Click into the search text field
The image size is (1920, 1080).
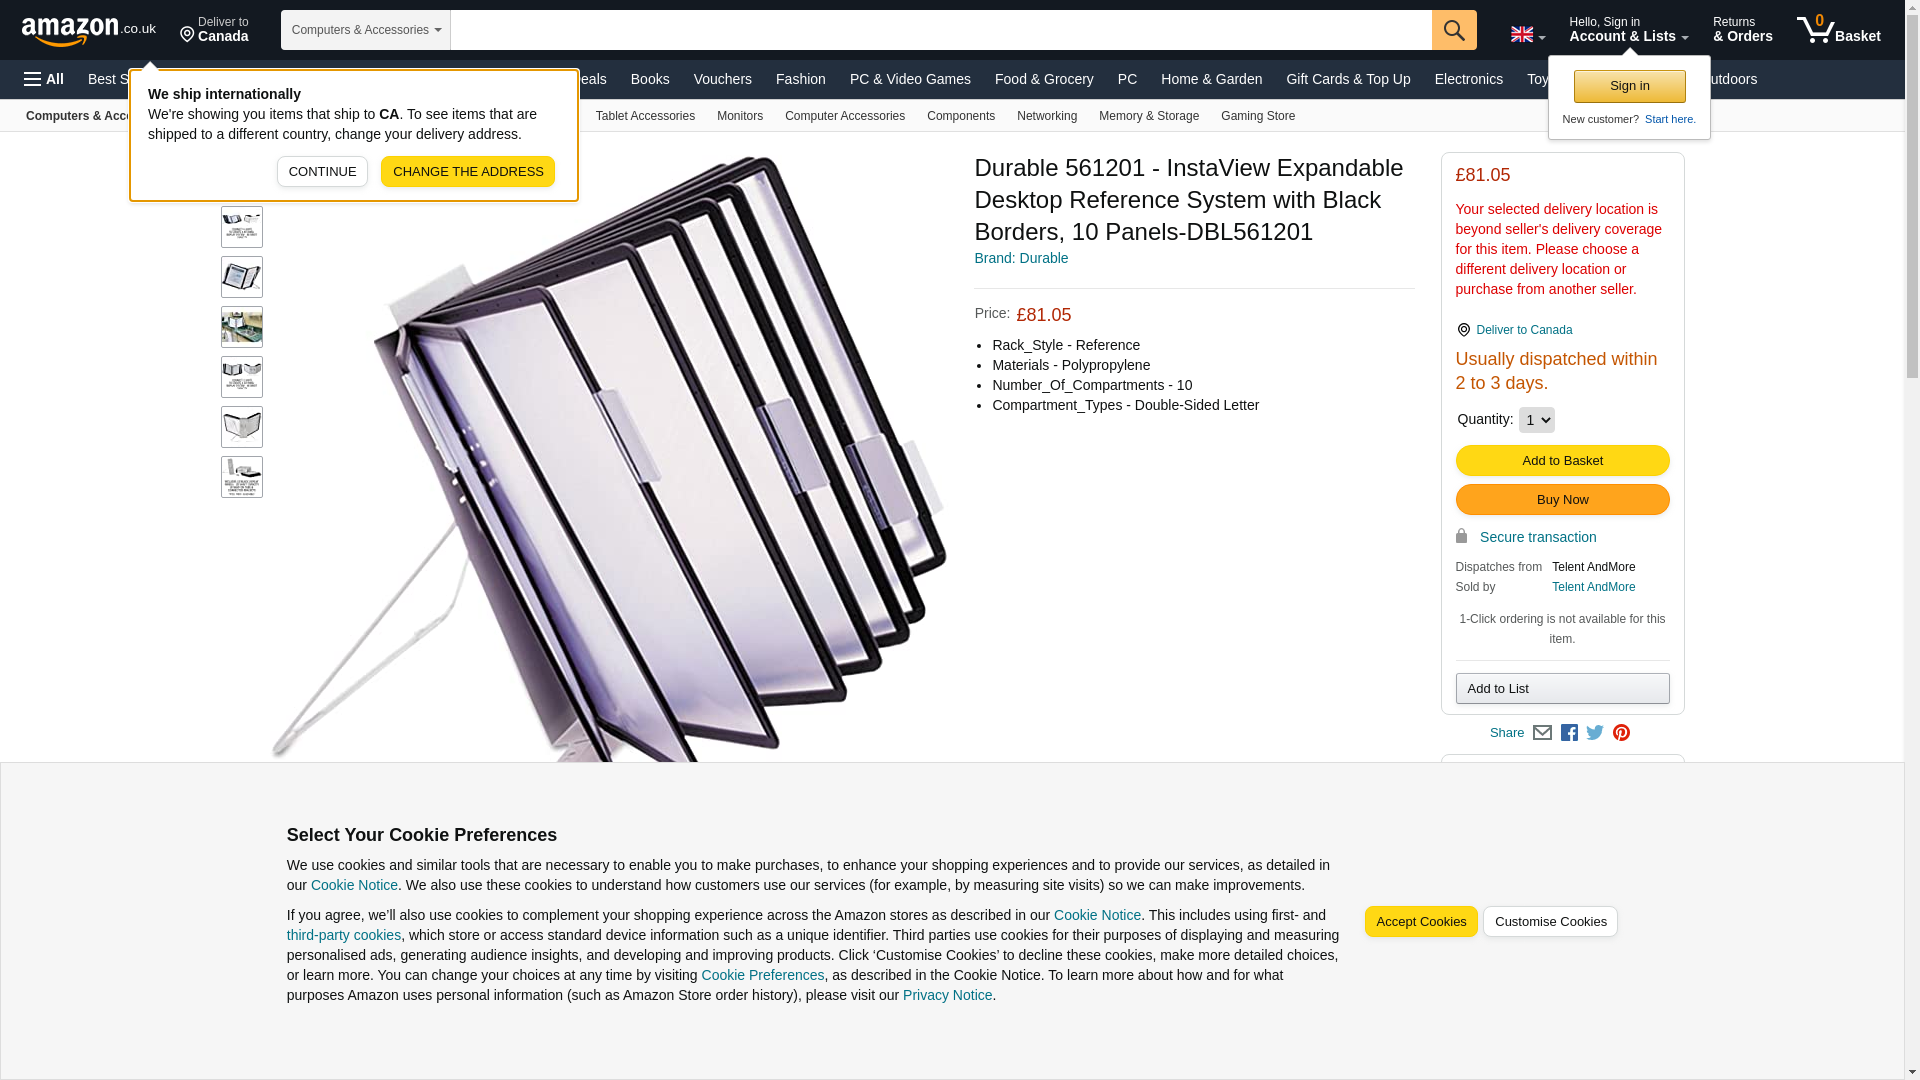click(x=941, y=30)
